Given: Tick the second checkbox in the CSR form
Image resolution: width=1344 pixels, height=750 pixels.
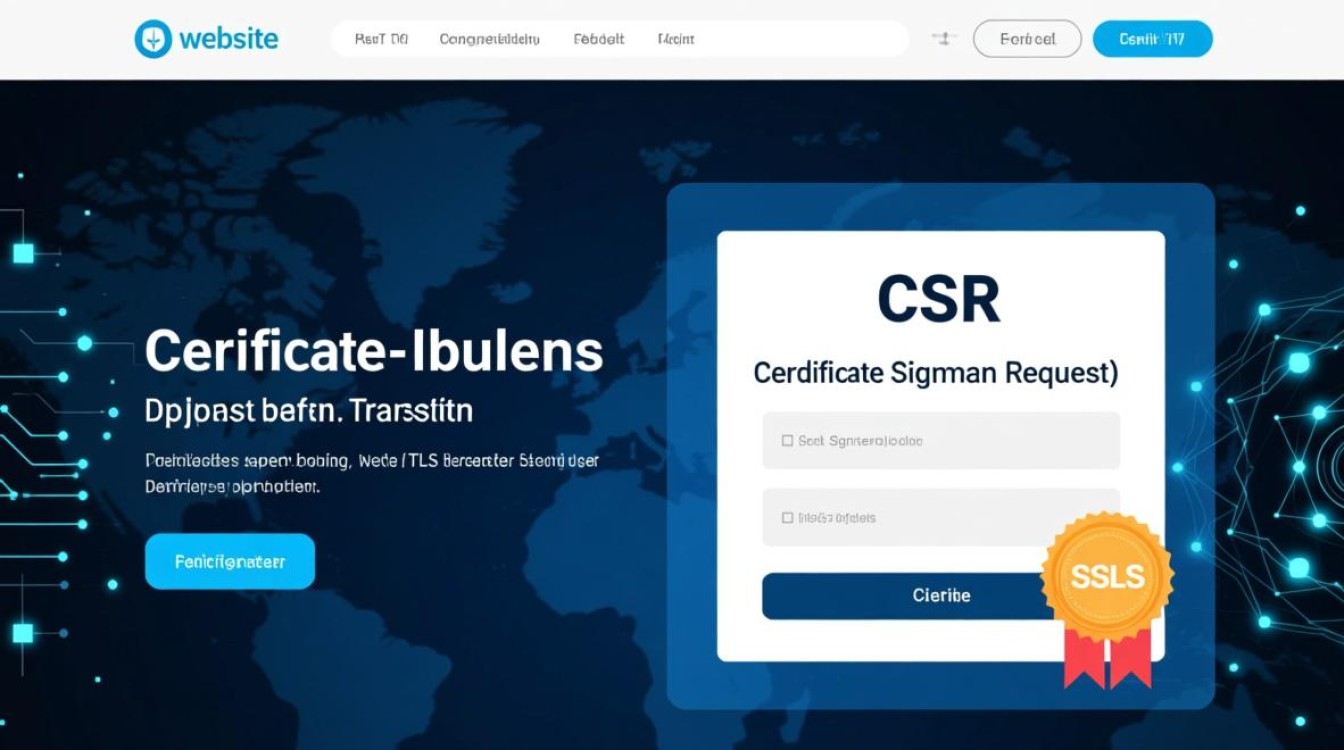Looking at the screenshot, I should (x=788, y=518).
